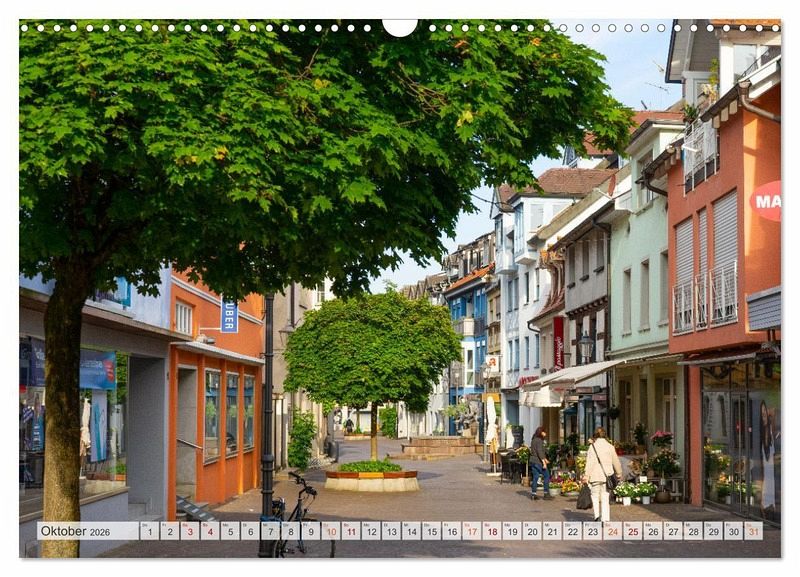800x577 pixels.
Task: Choose day 28 in the date row
Action: pos(693,531)
